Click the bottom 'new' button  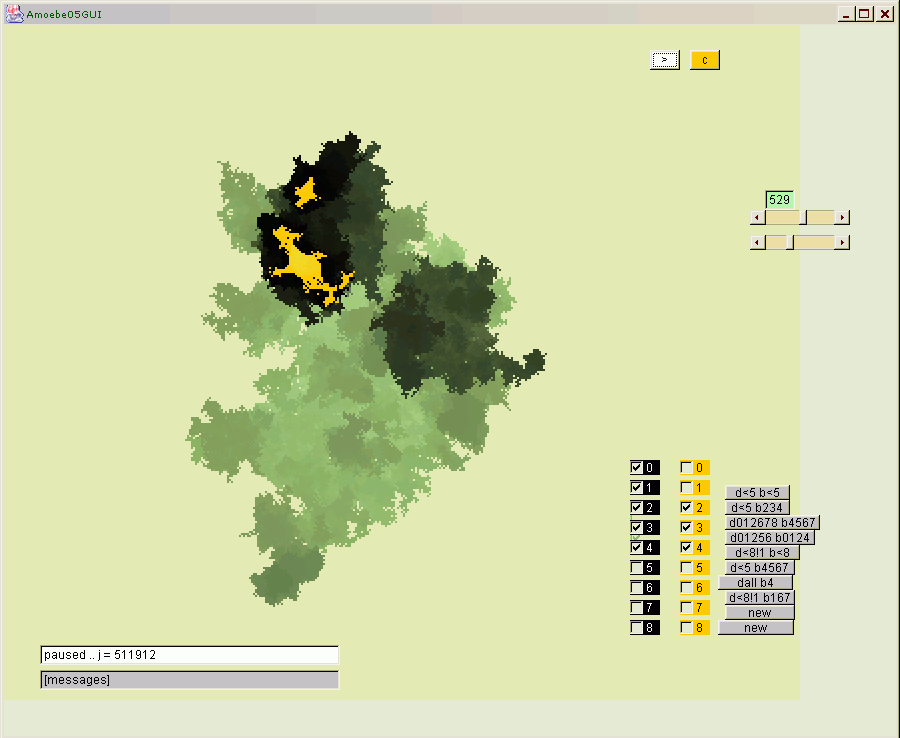click(755, 627)
